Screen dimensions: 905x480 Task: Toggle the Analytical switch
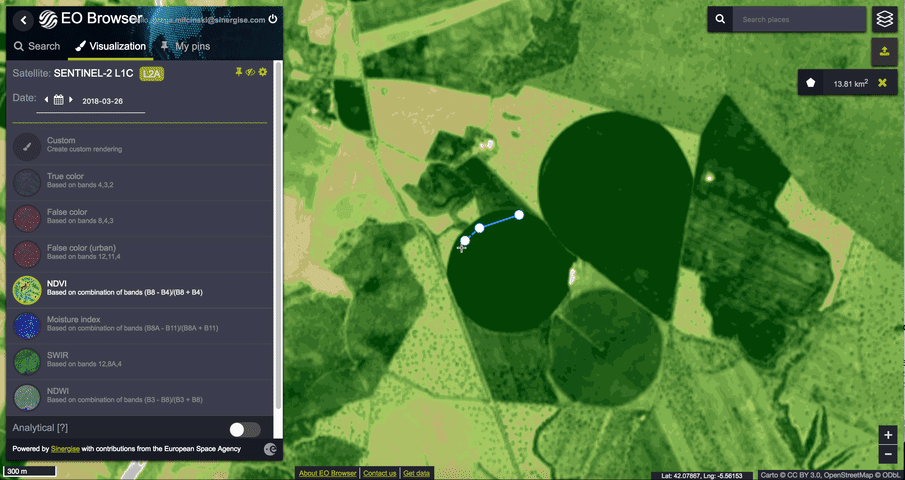point(245,429)
